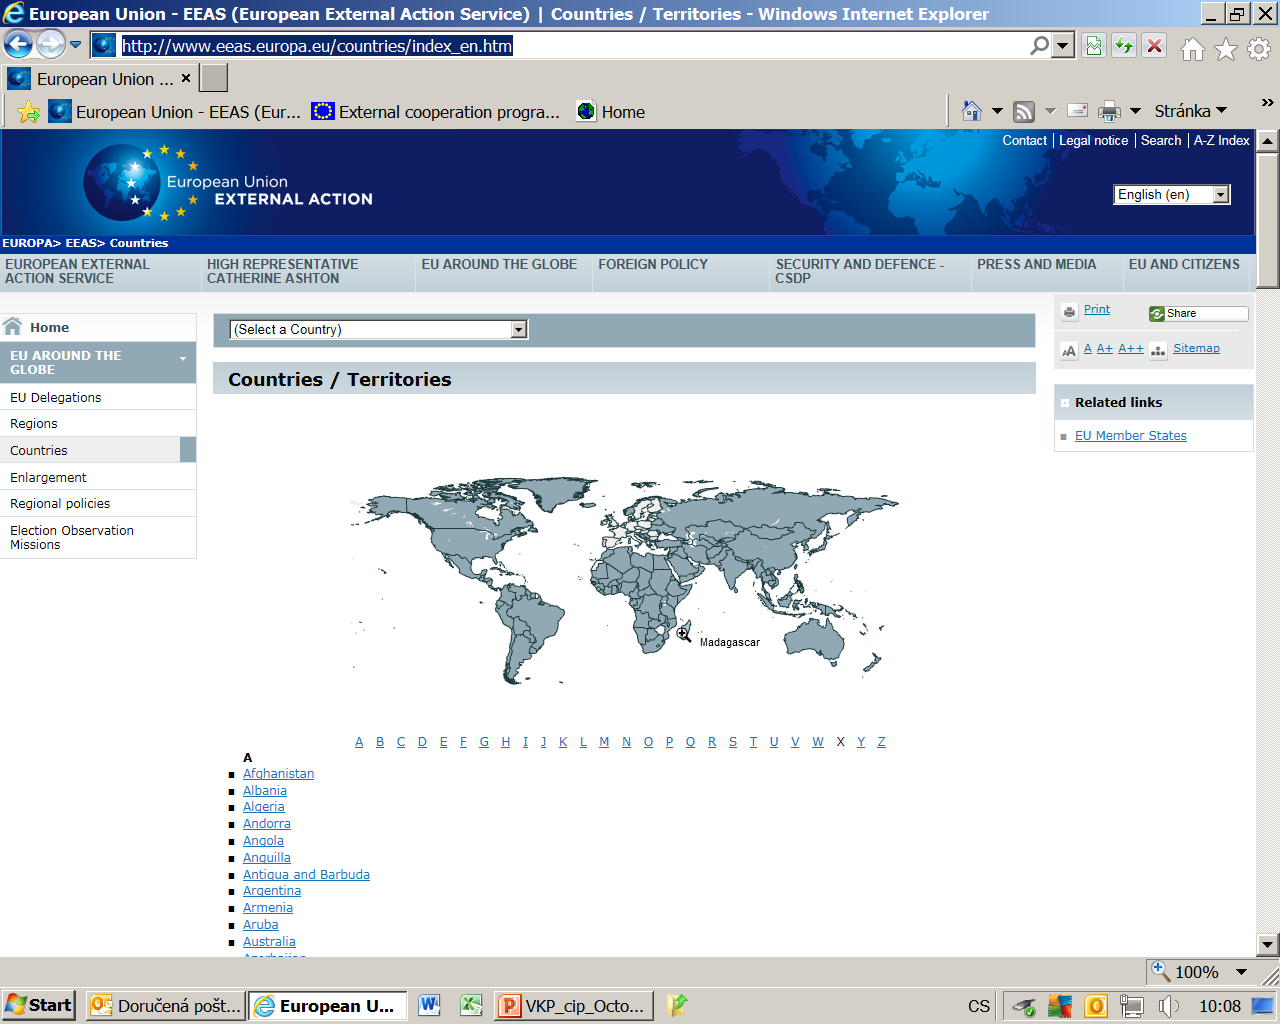Open the Stránka menu

click(1190, 111)
